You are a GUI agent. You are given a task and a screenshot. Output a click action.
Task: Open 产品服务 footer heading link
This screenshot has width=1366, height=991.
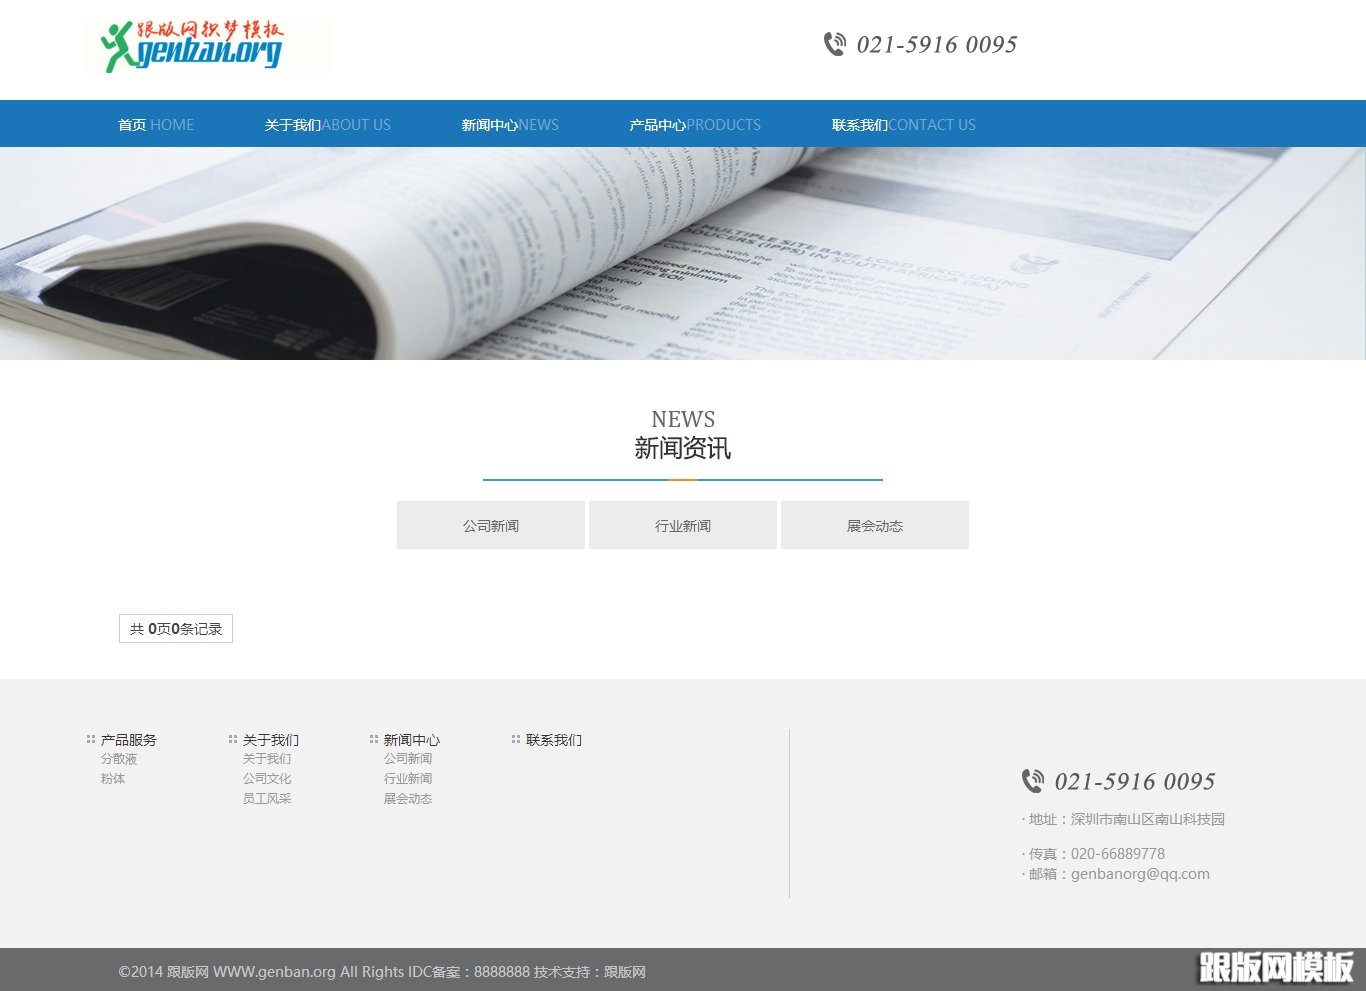pyautogui.click(x=129, y=740)
